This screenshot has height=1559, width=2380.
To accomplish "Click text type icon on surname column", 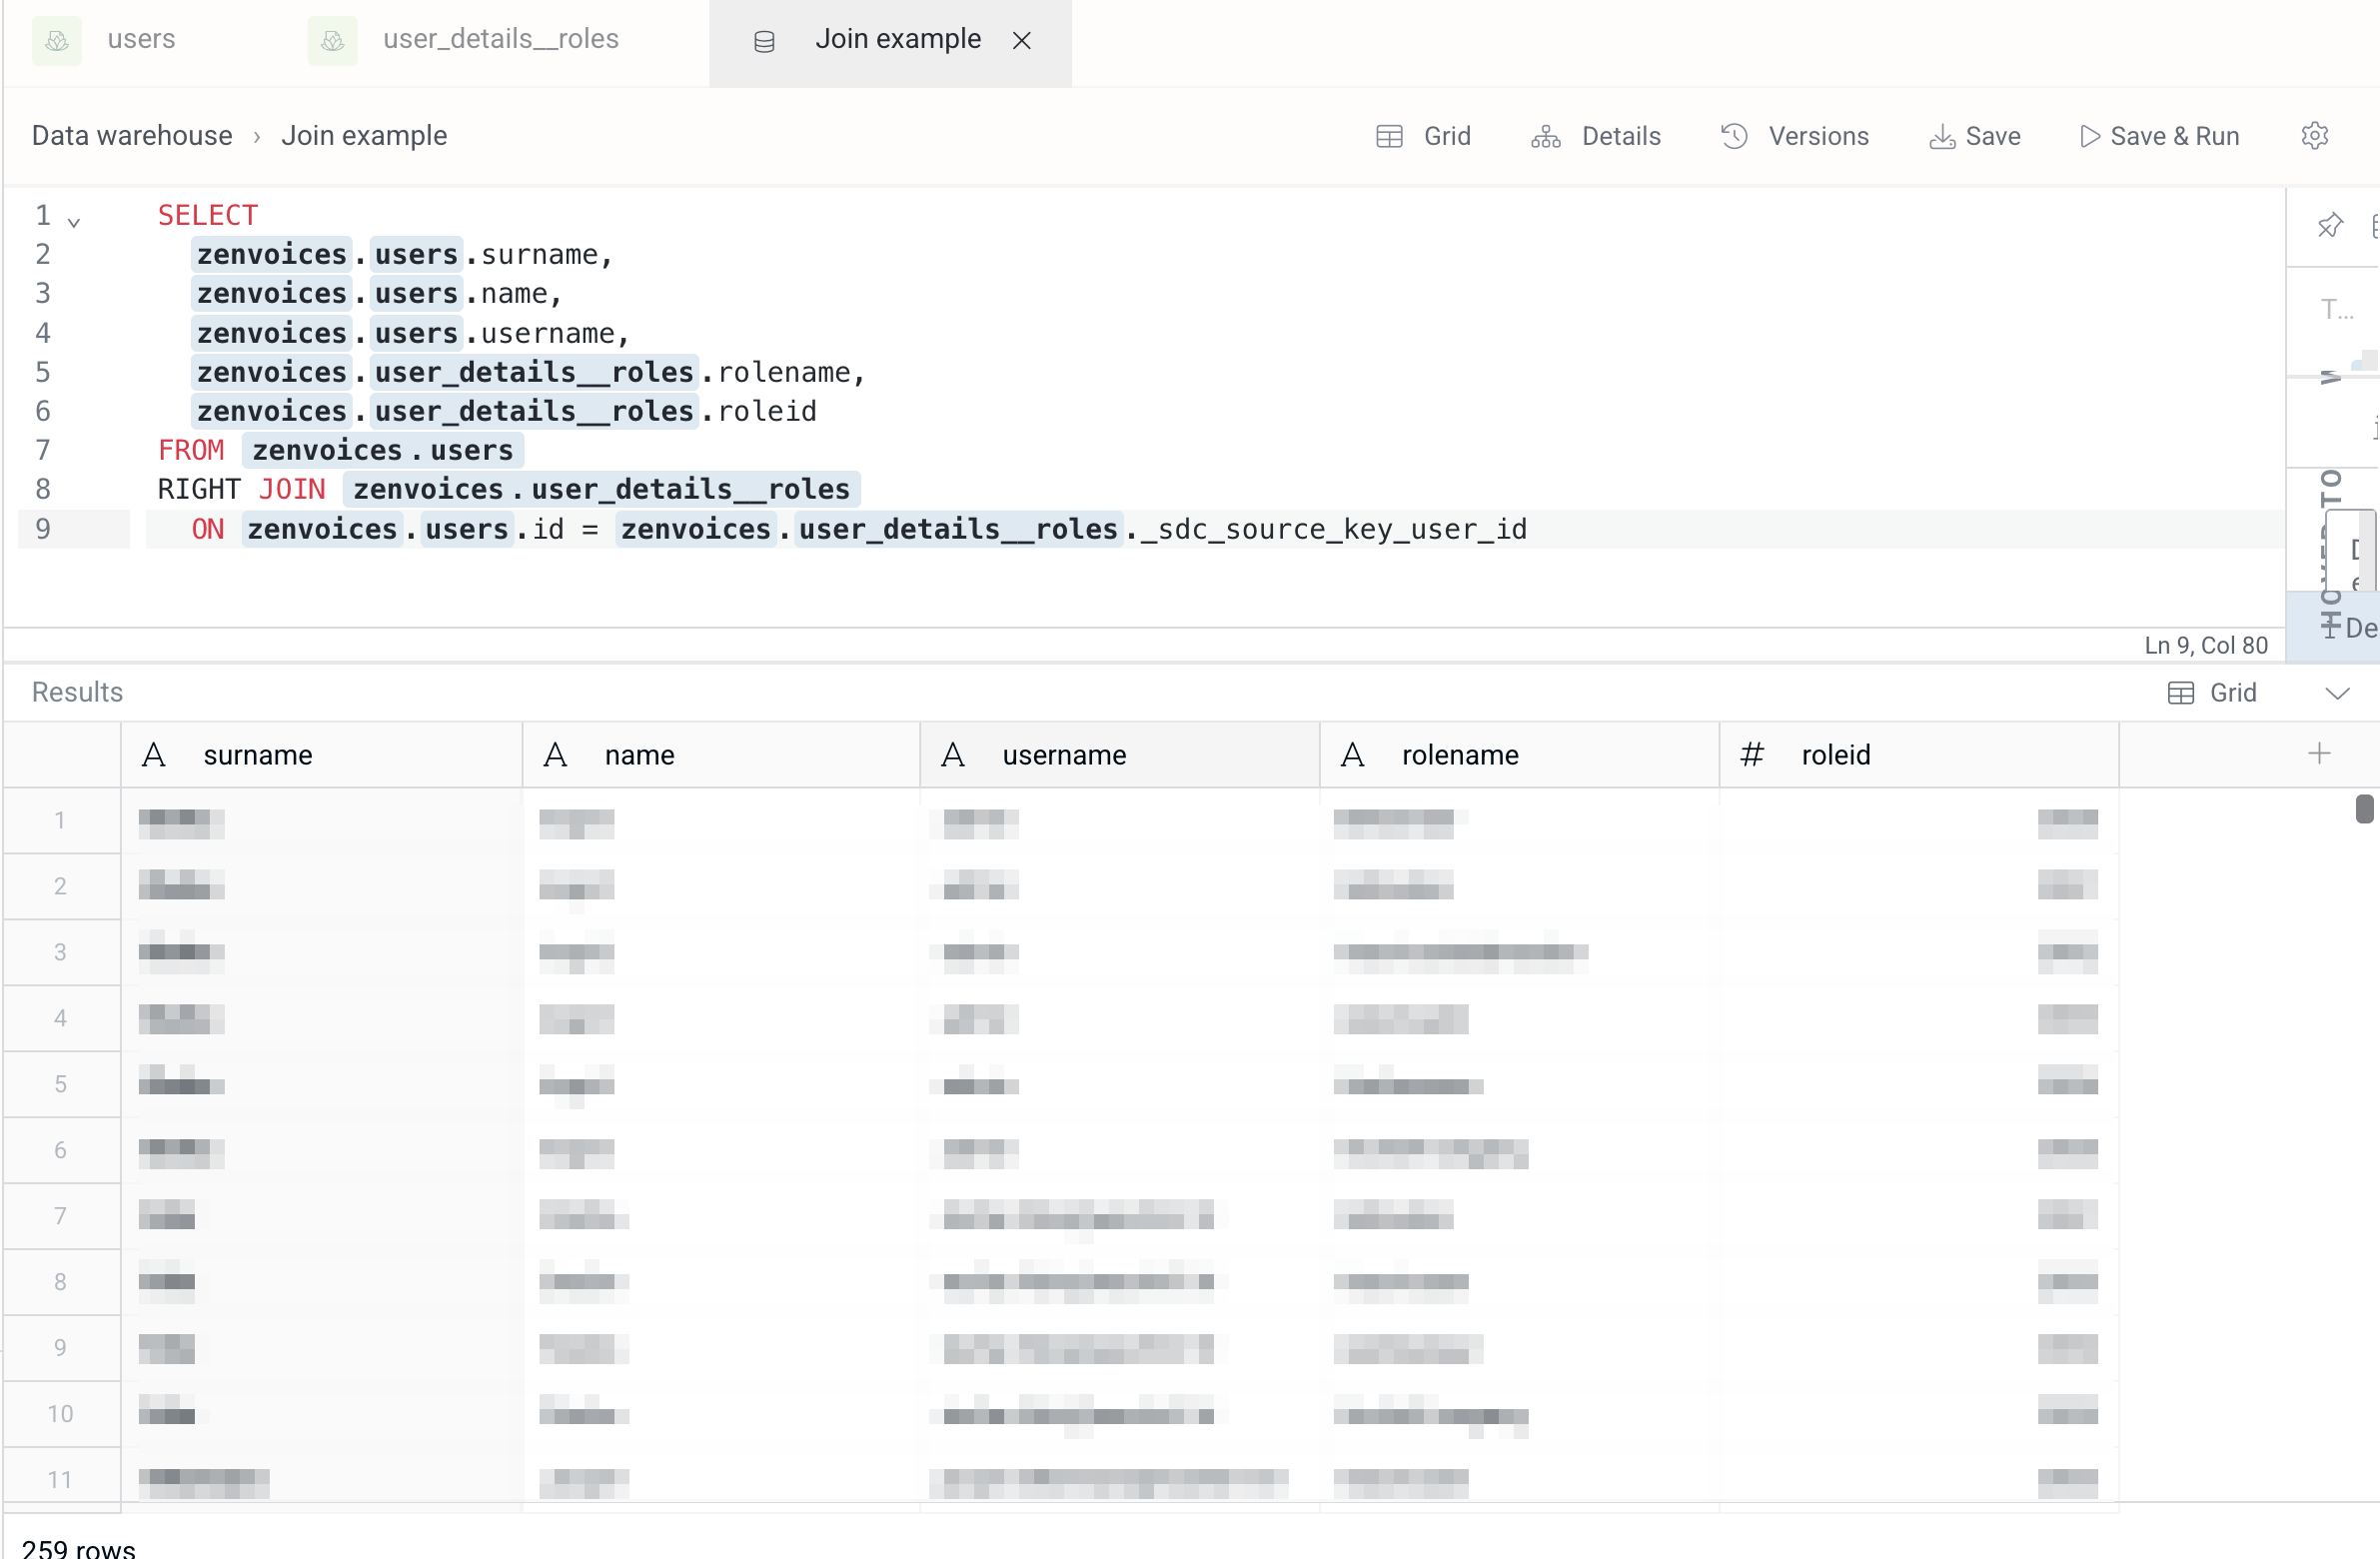I will pos(154,755).
